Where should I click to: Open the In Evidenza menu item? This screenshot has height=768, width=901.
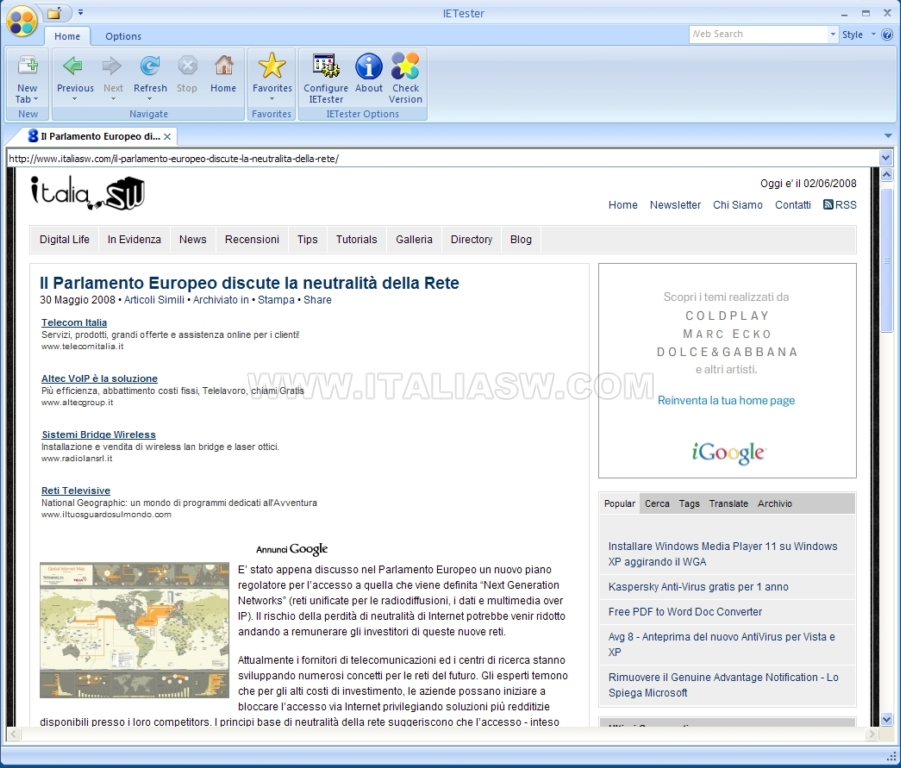(134, 240)
